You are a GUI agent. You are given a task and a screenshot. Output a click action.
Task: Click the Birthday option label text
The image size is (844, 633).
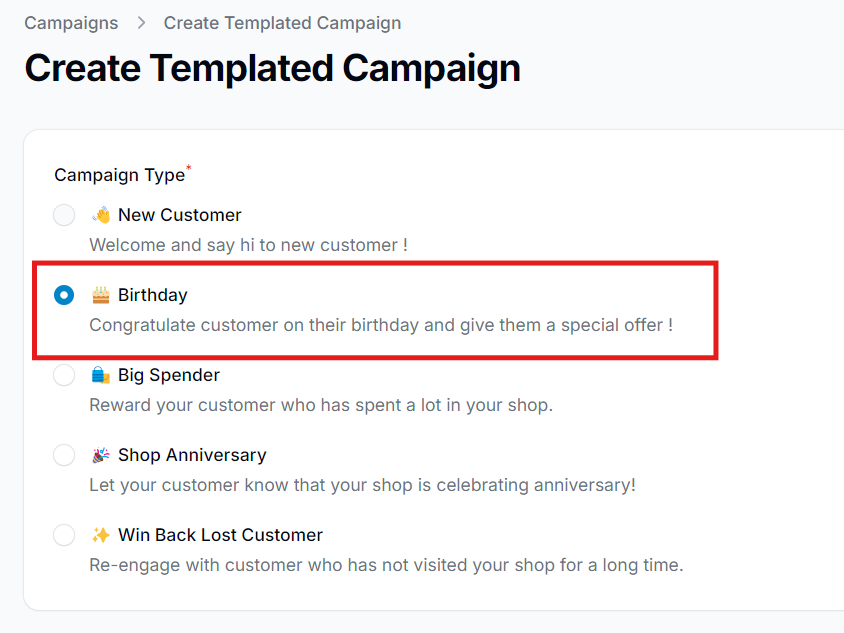[151, 294]
